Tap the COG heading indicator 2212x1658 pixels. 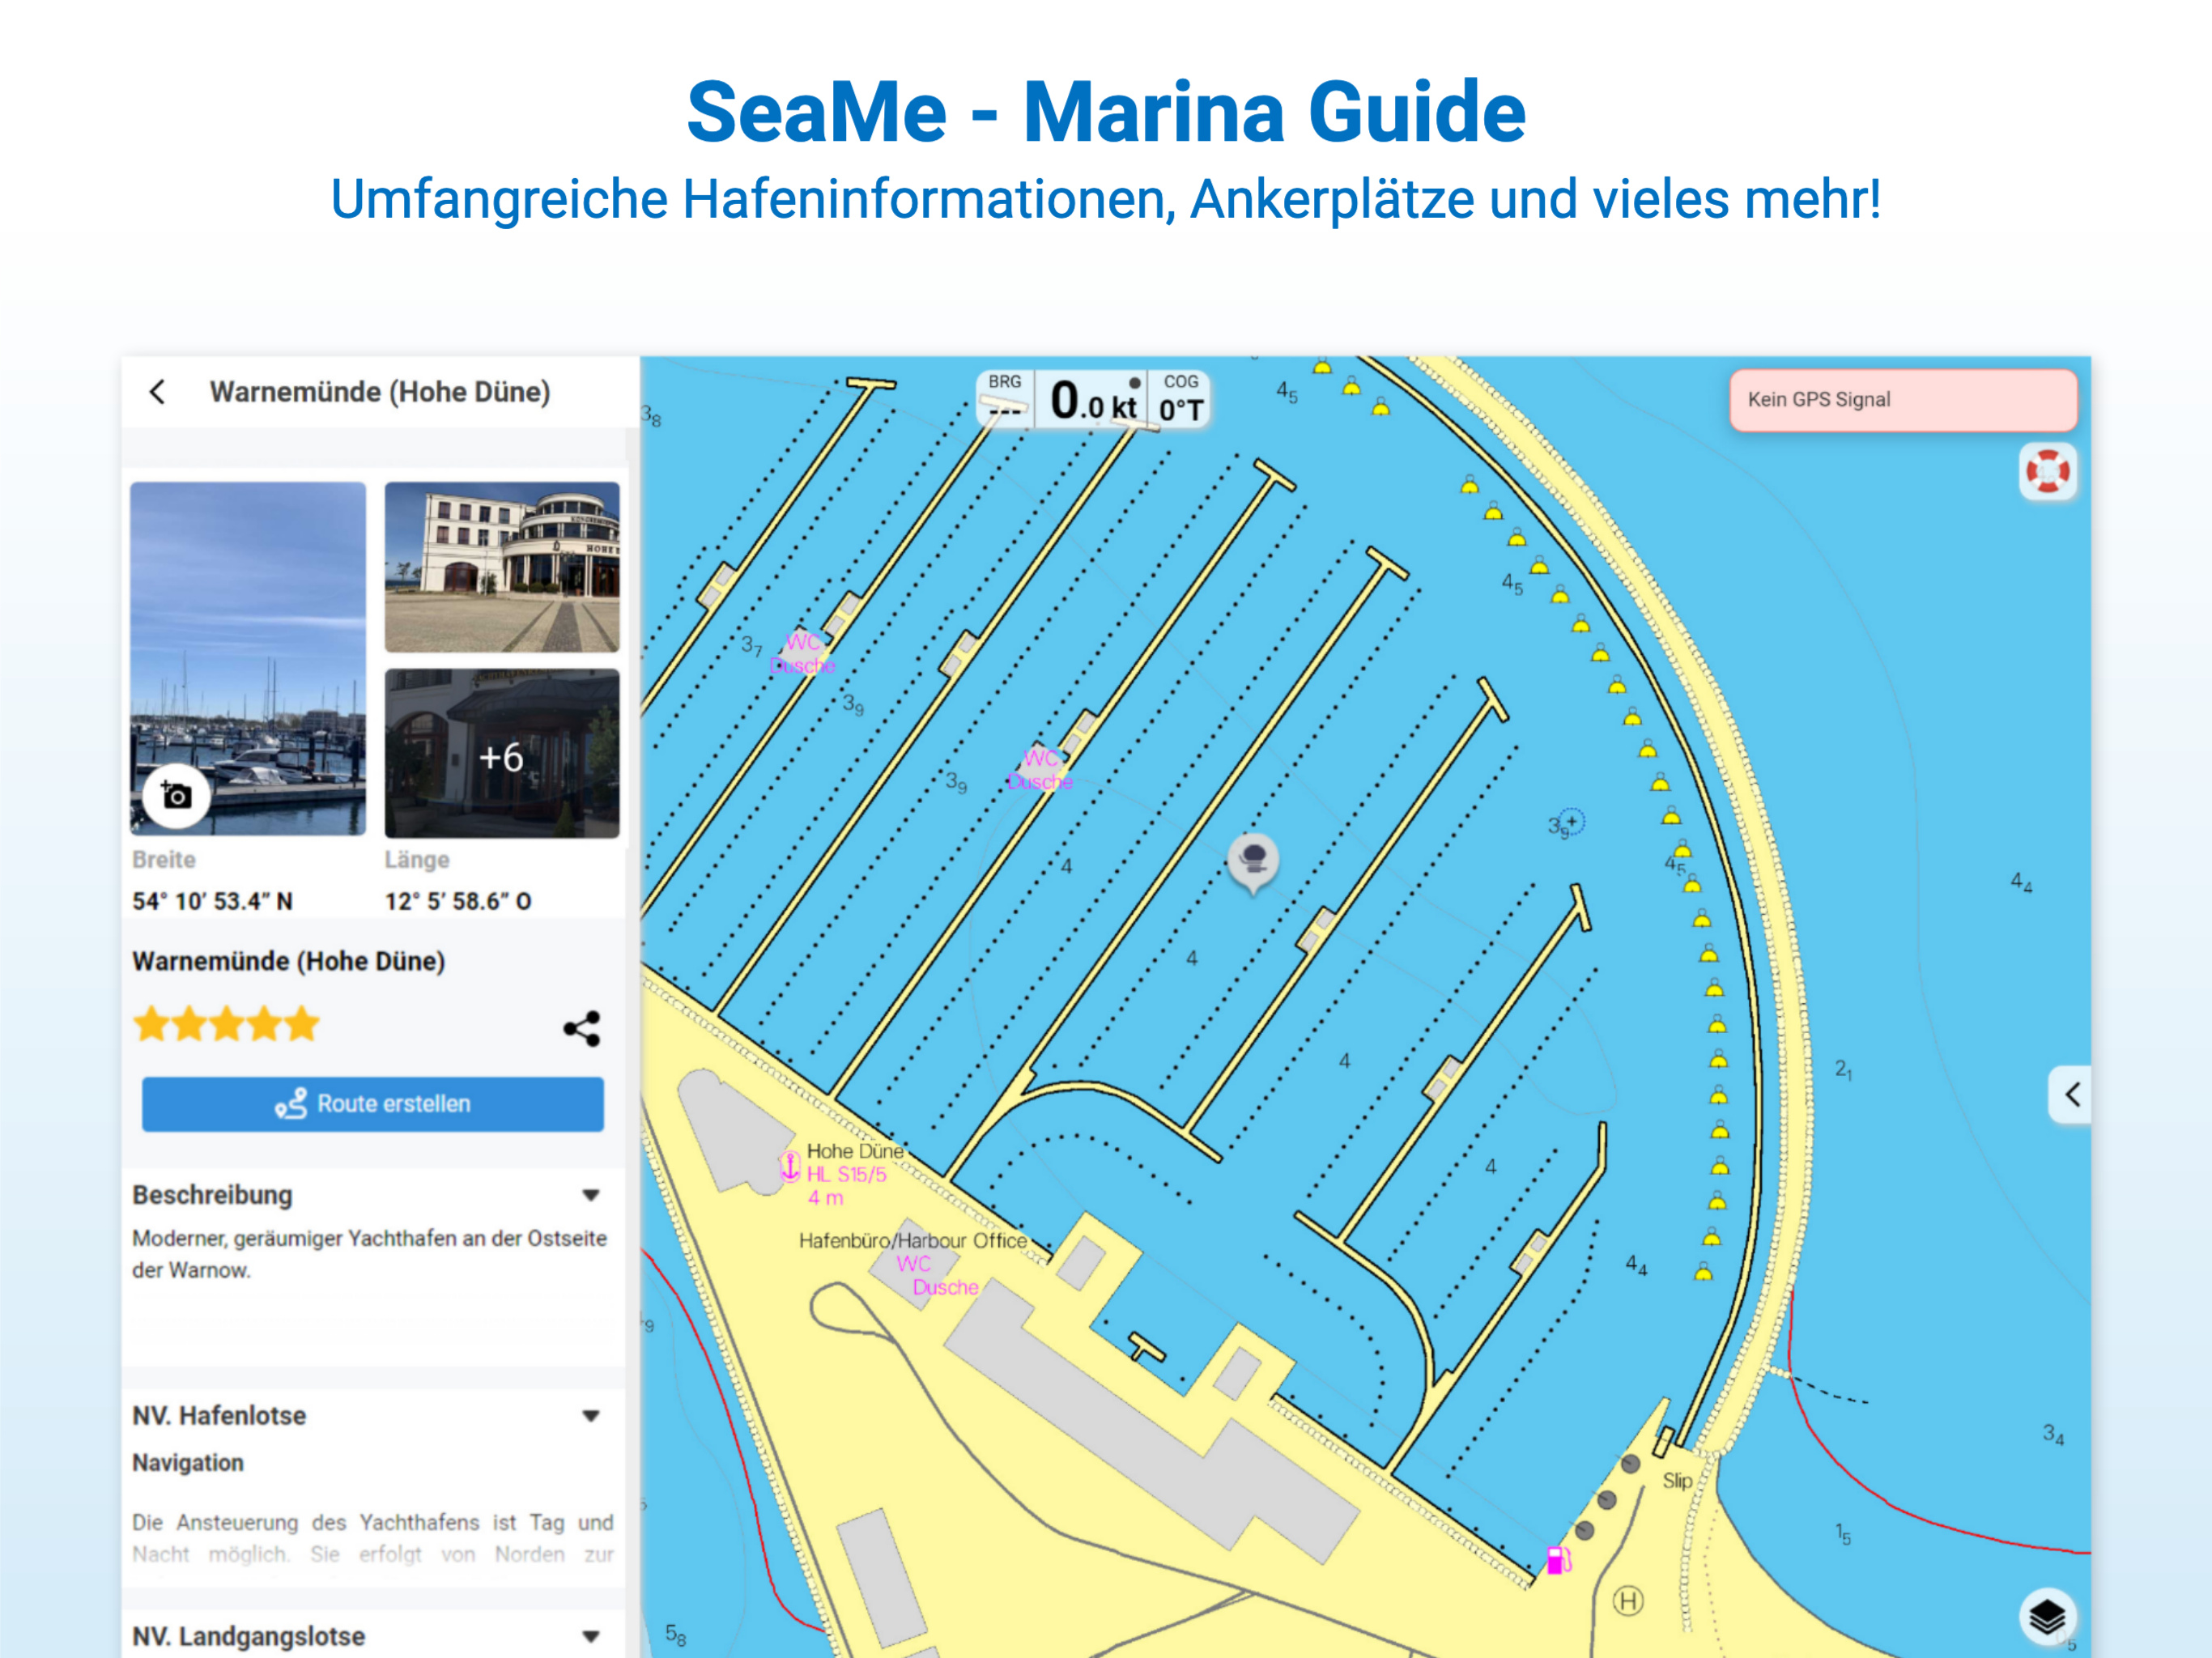point(1180,400)
